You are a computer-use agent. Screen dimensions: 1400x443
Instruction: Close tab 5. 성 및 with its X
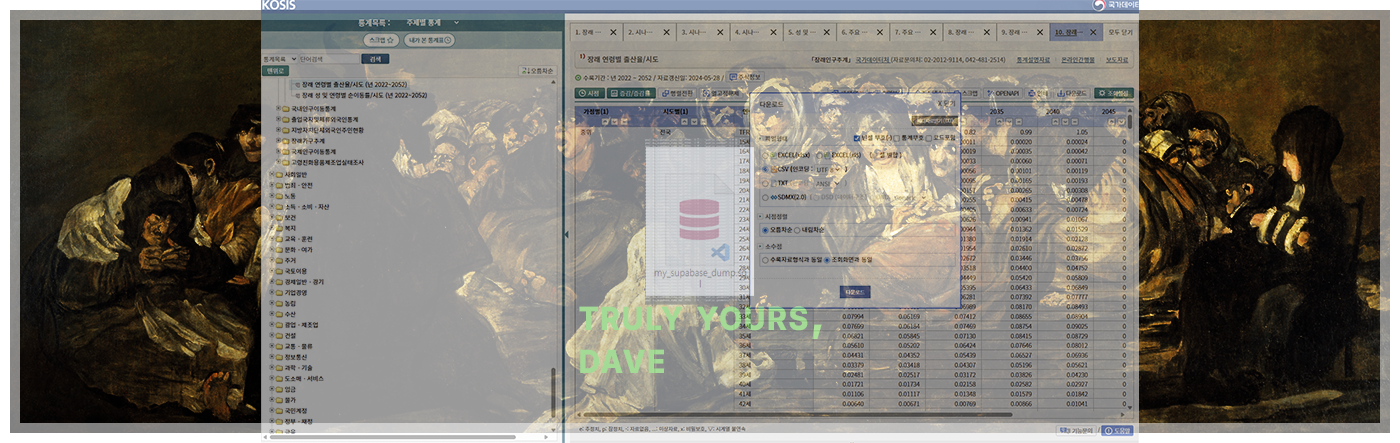(828, 32)
